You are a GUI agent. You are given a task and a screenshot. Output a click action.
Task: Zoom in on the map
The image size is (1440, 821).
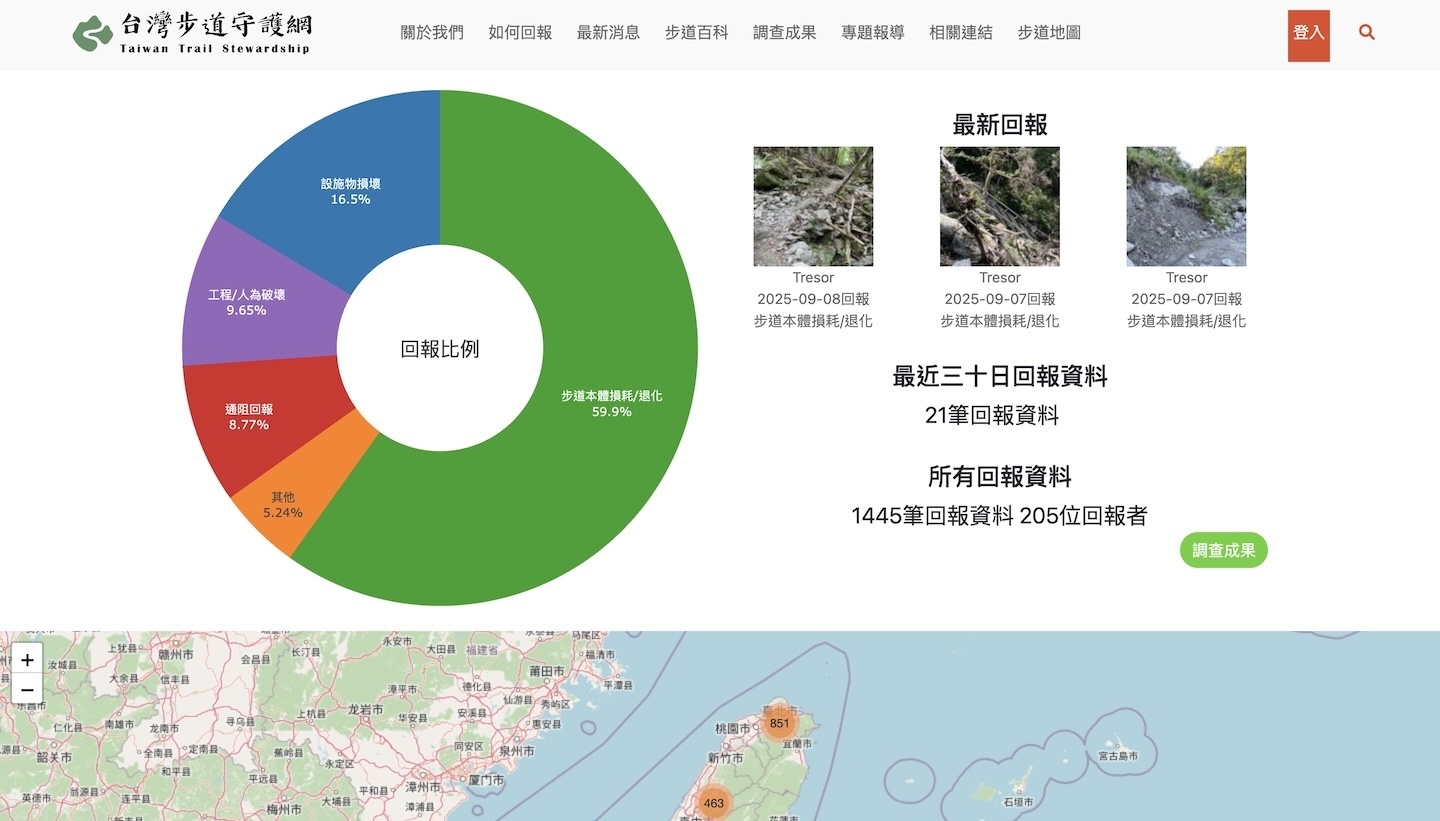[x=27, y=660]
